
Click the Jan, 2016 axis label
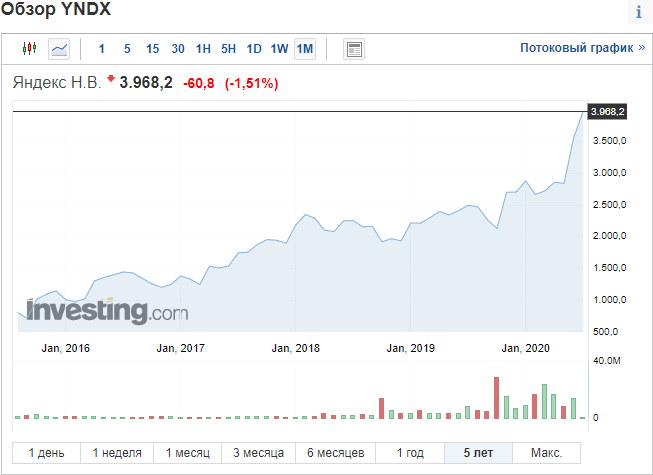pos(66,348)
